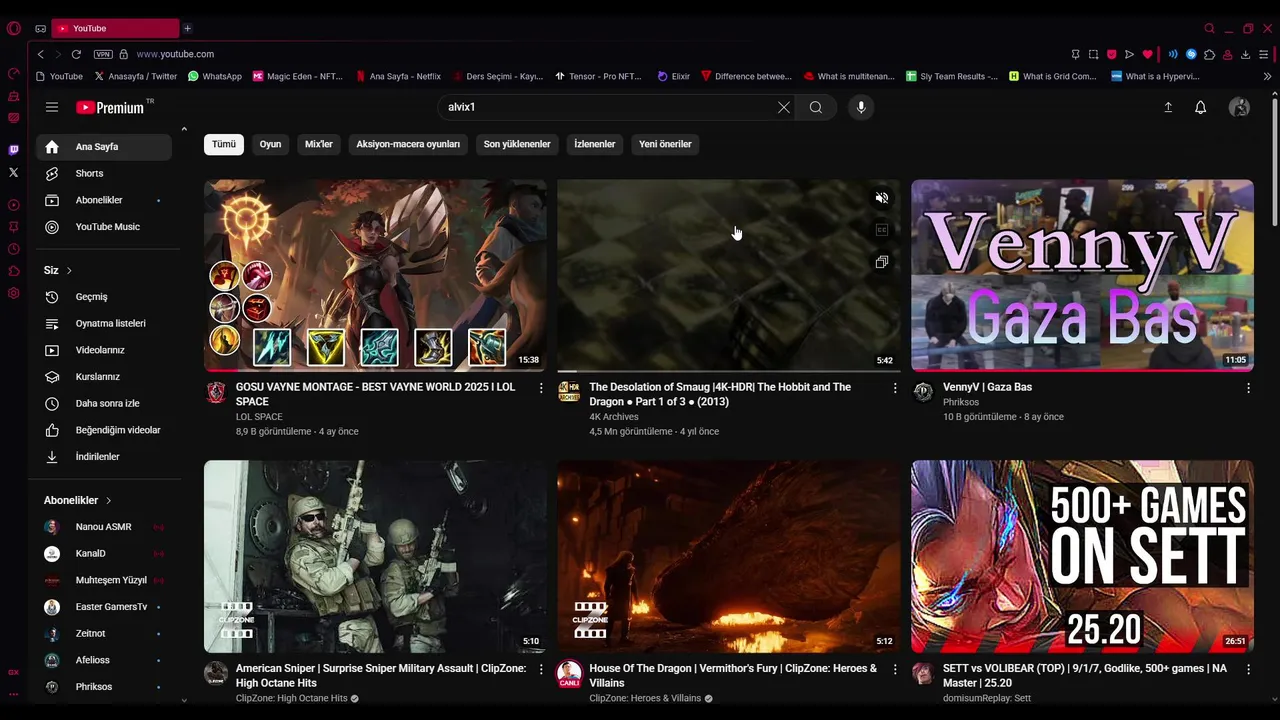Open İndirilenler in the sidebar

pos(104,457)
